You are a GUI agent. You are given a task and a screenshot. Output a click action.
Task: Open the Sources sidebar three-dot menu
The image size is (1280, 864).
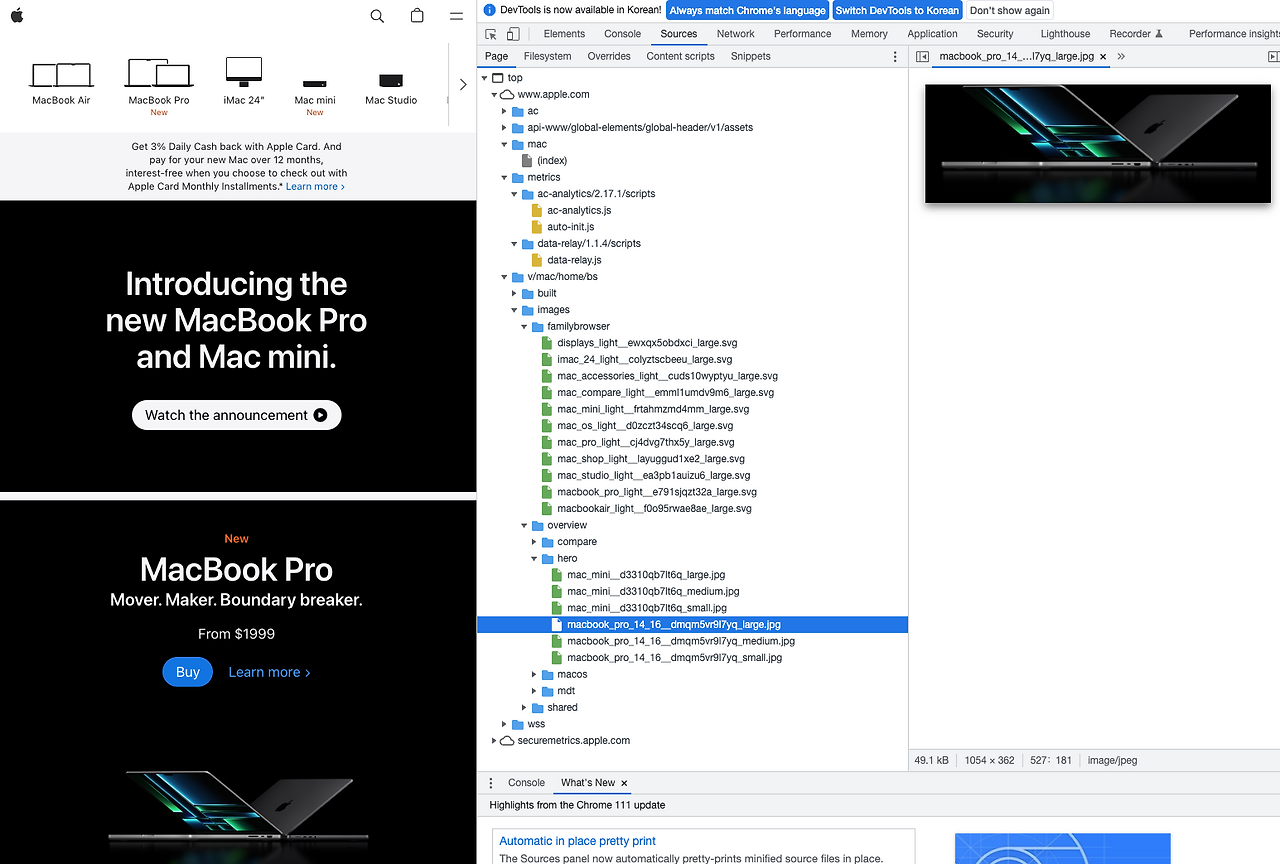[x=895, y=57]
